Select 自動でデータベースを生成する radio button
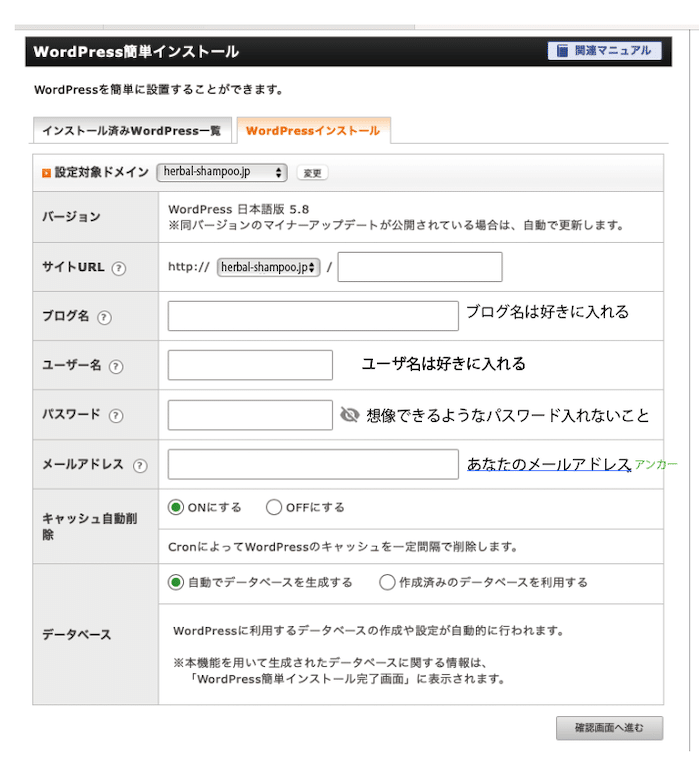Screen dimensions: 700x767 [x=176, y=582]
